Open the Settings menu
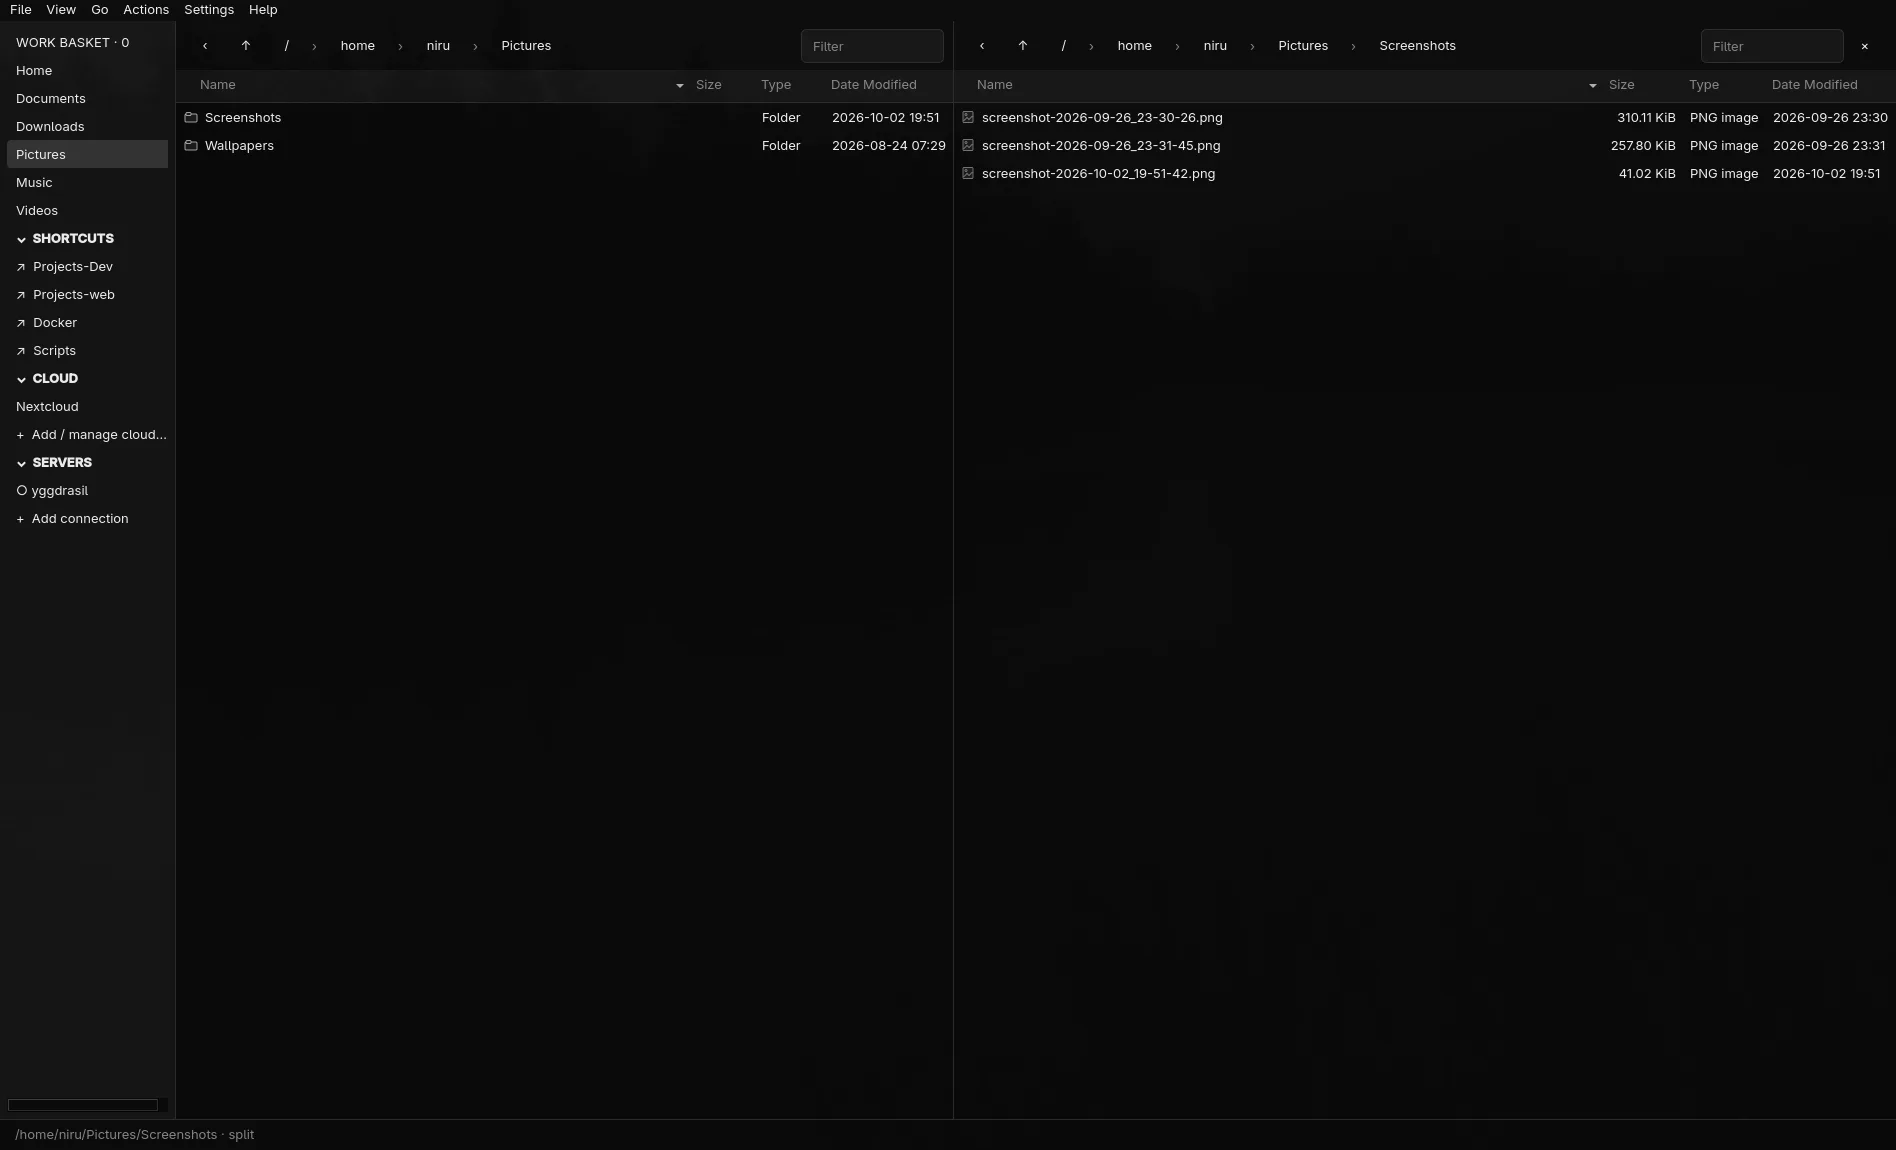Image resolution: width=1896 pixels, height=1150 pixels. tap(209, 10)
